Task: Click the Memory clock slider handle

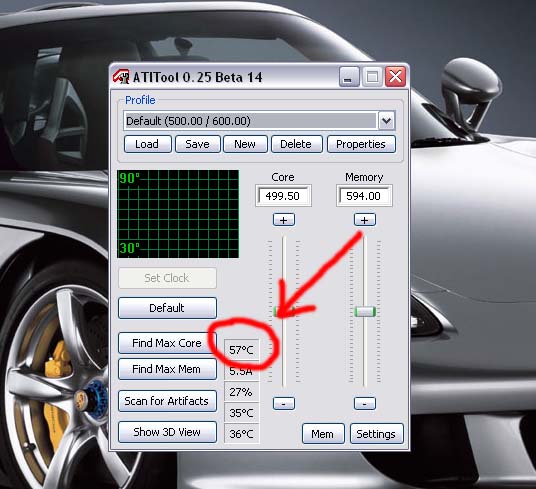Action: tap(365, 312)
